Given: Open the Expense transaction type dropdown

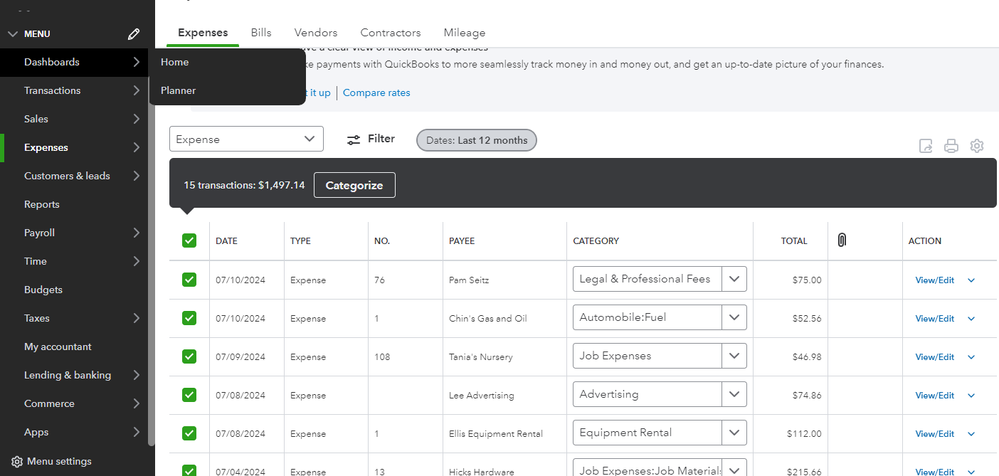Looking at the screenshot, I should pyautogui.click(x=246, y=139).
